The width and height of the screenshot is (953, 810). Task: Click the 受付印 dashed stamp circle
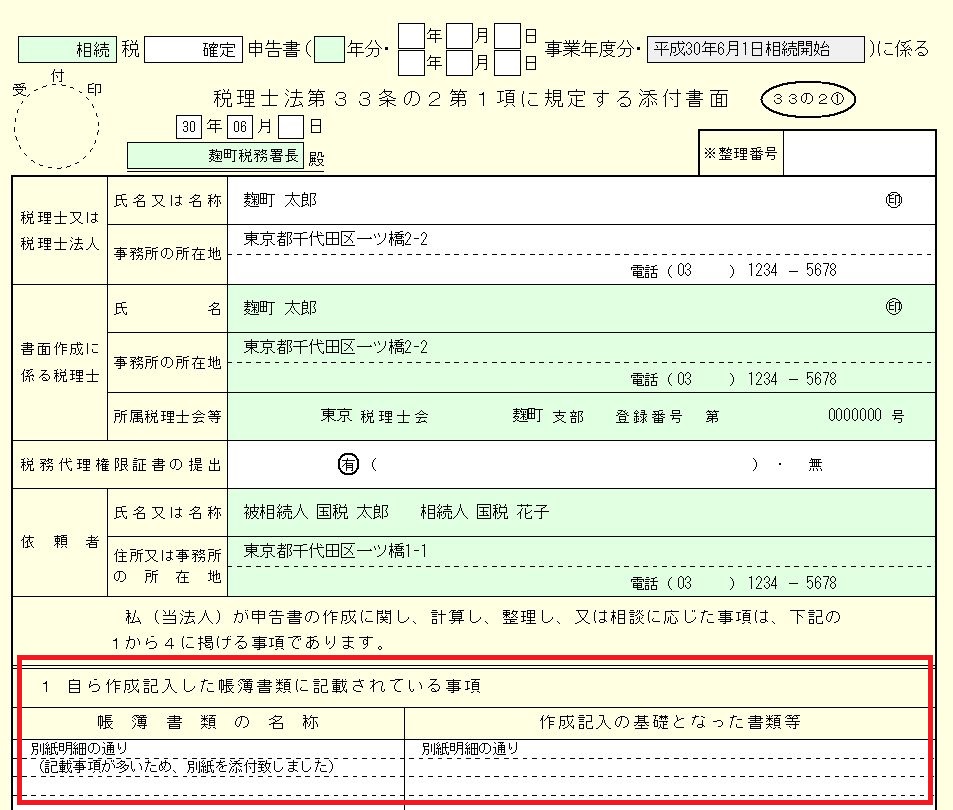(57, 126)
